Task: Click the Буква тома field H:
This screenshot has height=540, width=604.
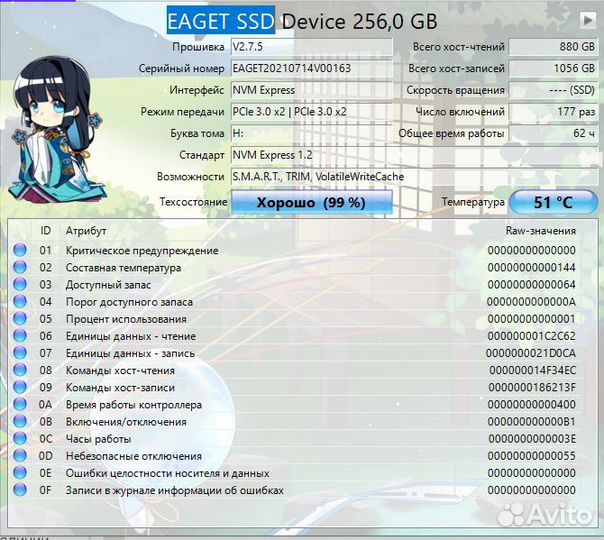Action: [x=312, y=133]
